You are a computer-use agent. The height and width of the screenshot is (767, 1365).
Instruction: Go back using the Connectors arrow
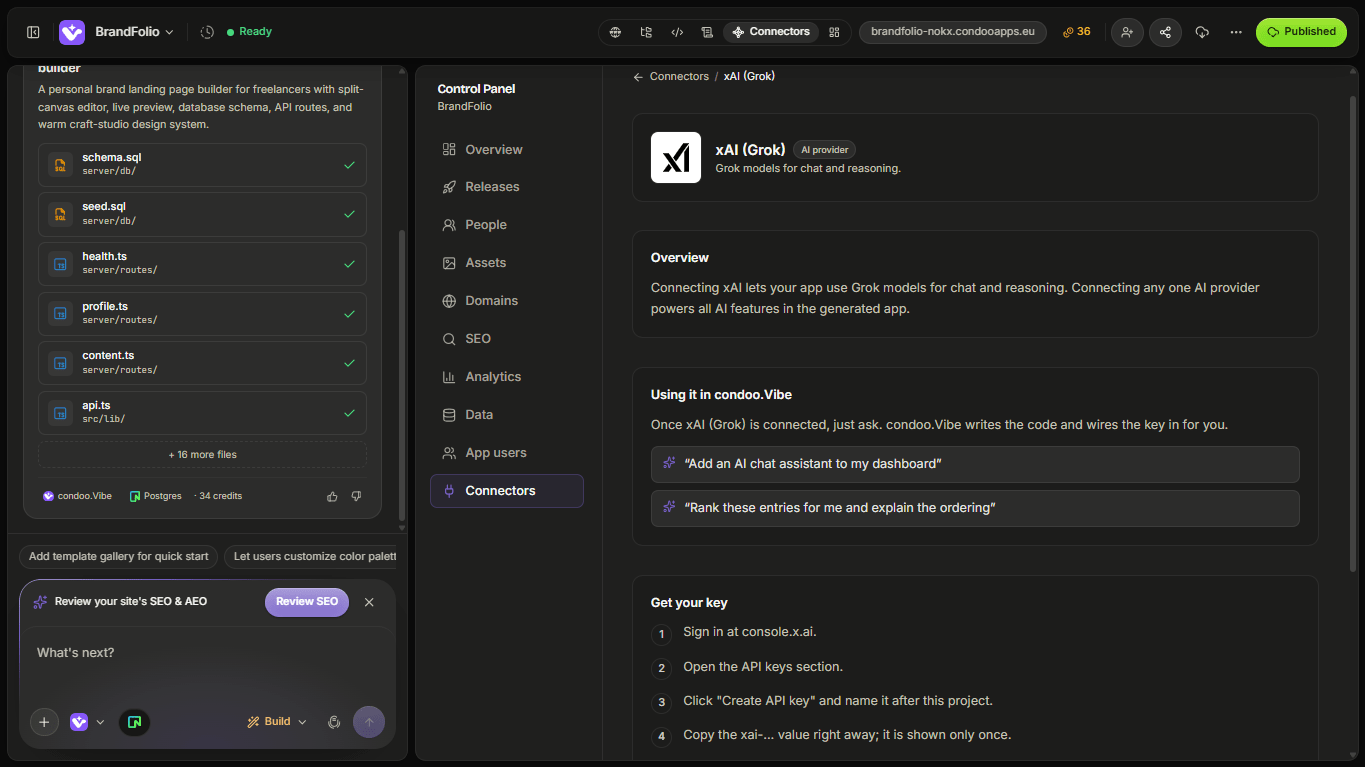point(638,77)
